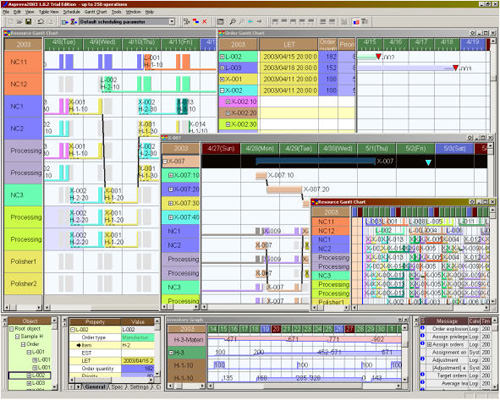Image resolution: width=500 pixels, height=400 pixels.
Task: Click the grey right arrow toolbar icon
Action: (259, 22)
